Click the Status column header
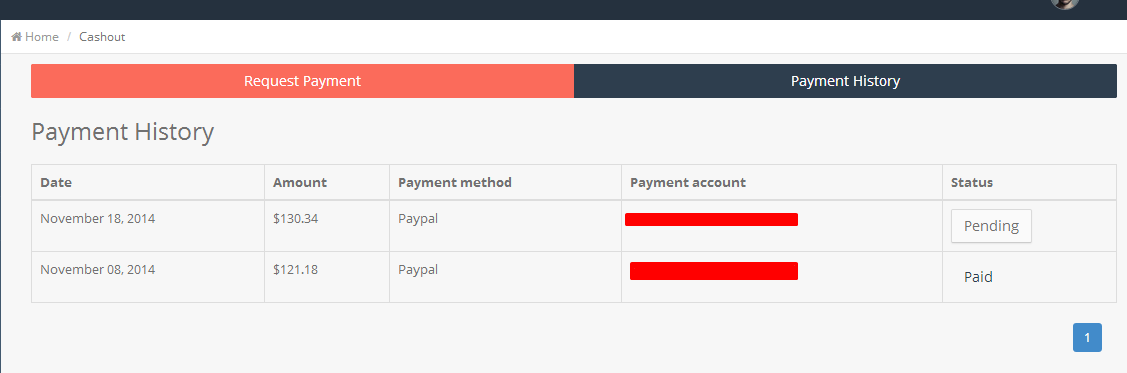Screen dimensions: 1127x373 click(x=972, y=183)
